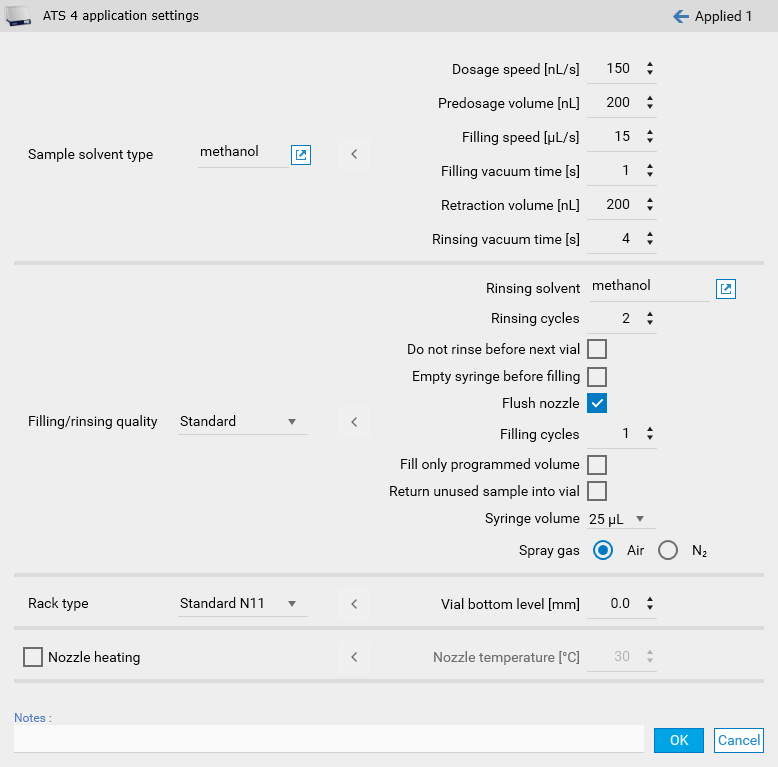Click the back arrow beside Applied 1
This screenshot has width=778, height=767.
pyautogui.click(x=682, y=16)
